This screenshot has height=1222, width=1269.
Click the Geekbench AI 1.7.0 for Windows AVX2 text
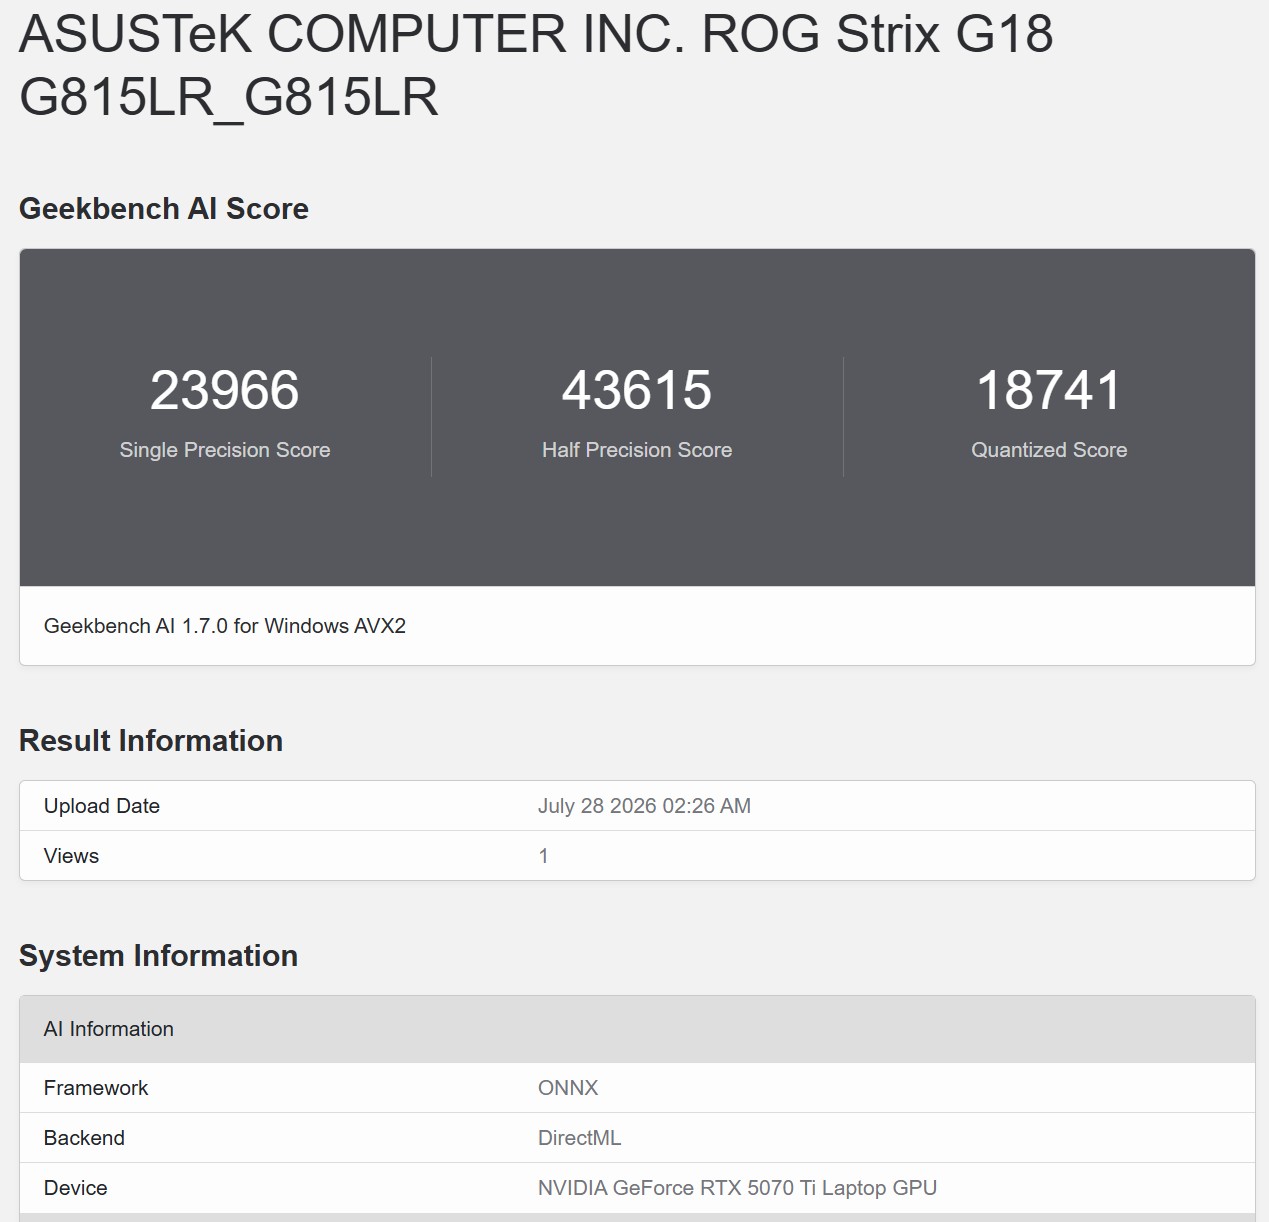[x=225, y=626]
